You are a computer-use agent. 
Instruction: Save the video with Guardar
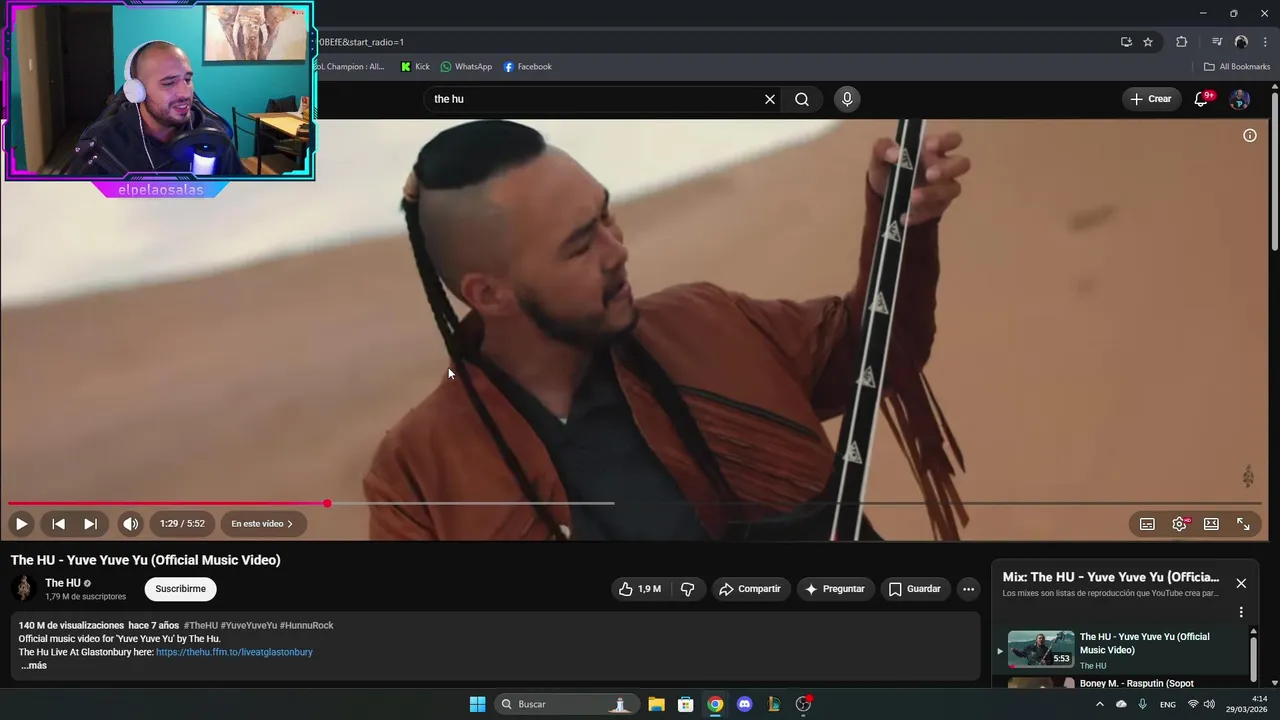point(915,589)
